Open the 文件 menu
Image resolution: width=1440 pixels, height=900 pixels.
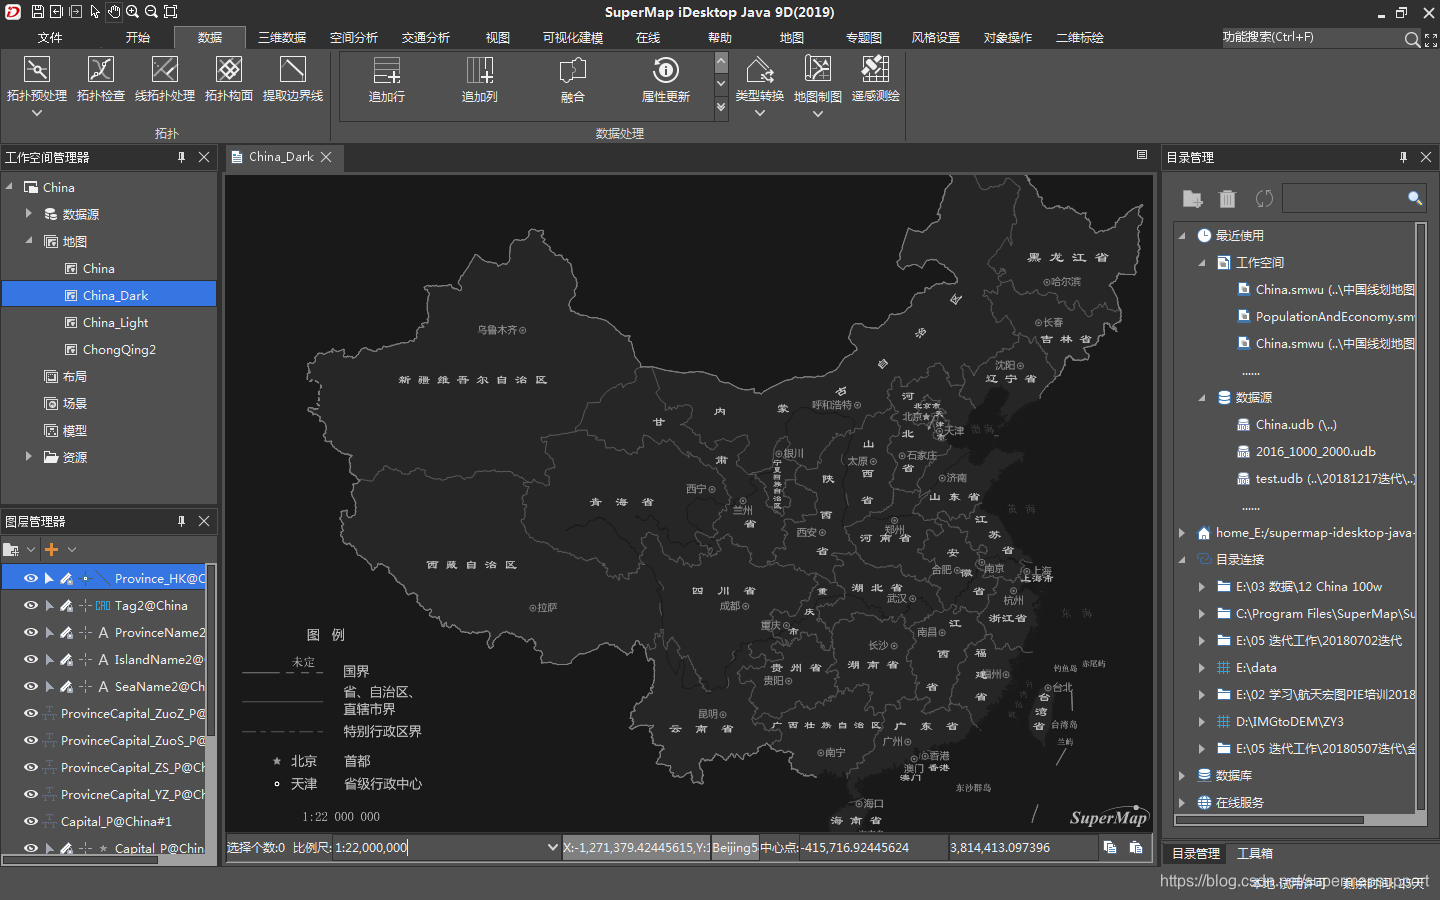[50, 37]
